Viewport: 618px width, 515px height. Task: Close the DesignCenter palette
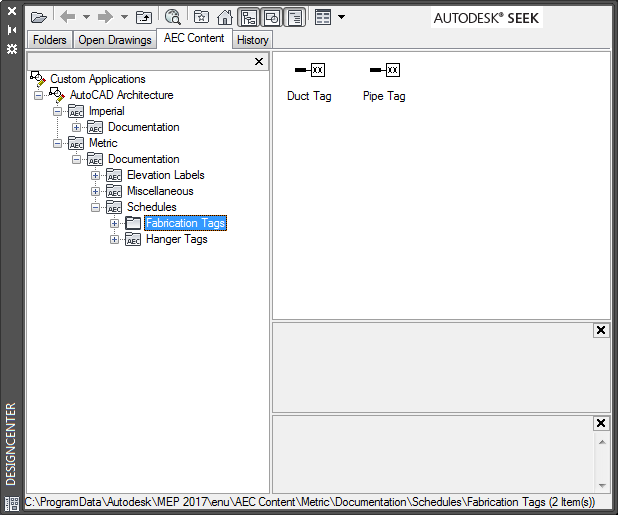(12, 11)
